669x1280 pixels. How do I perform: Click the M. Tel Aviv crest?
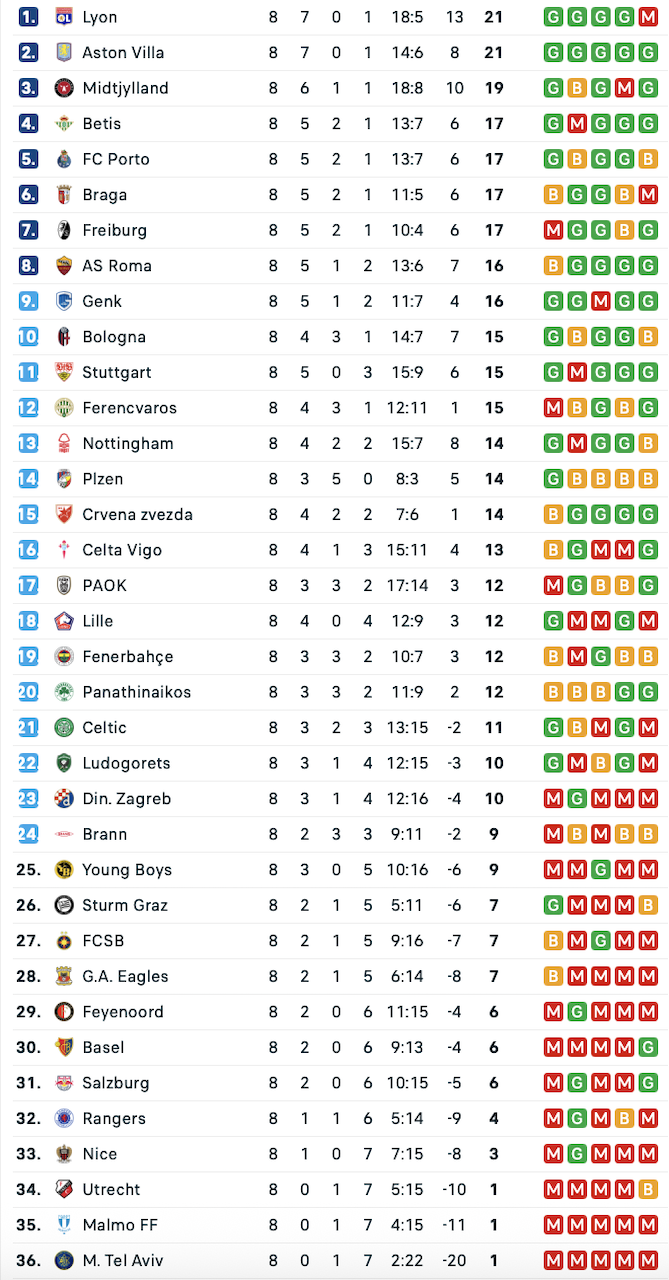pyautogui.click(x=64, y=1260)
